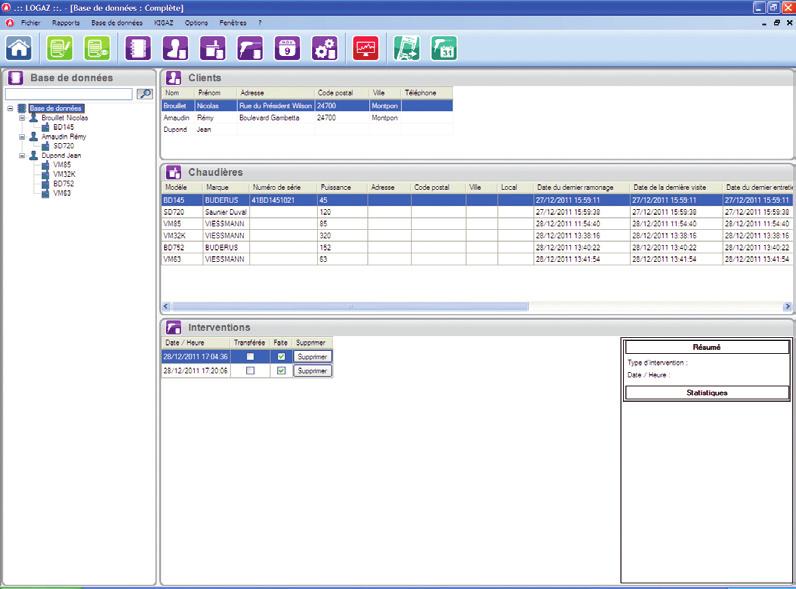The height and width of the screenshot is (589, 796).
Task: Select the Saunier Duval cell in Chaudières
Action: click(225, 212)
